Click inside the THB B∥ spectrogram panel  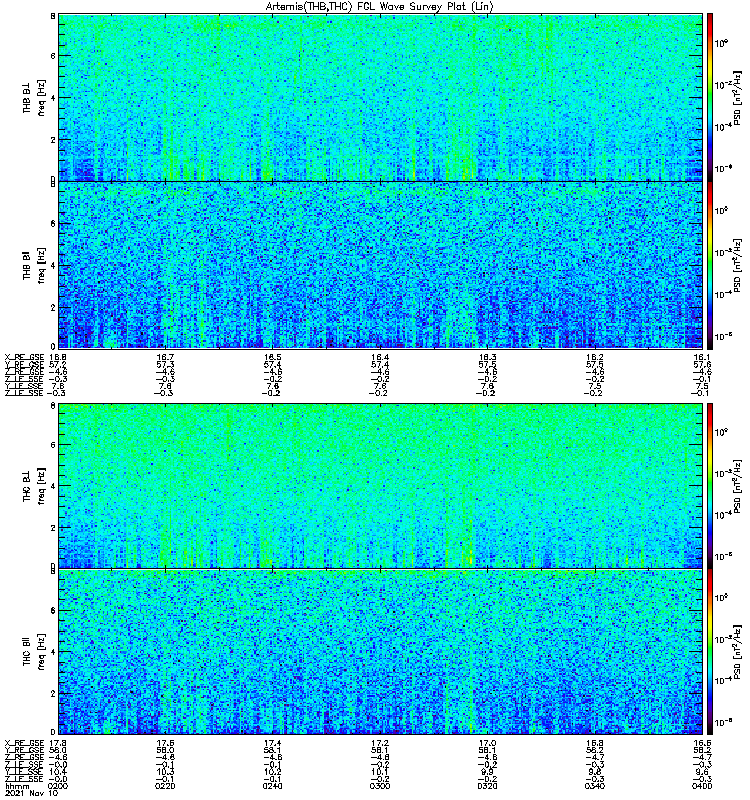(381, 265)
